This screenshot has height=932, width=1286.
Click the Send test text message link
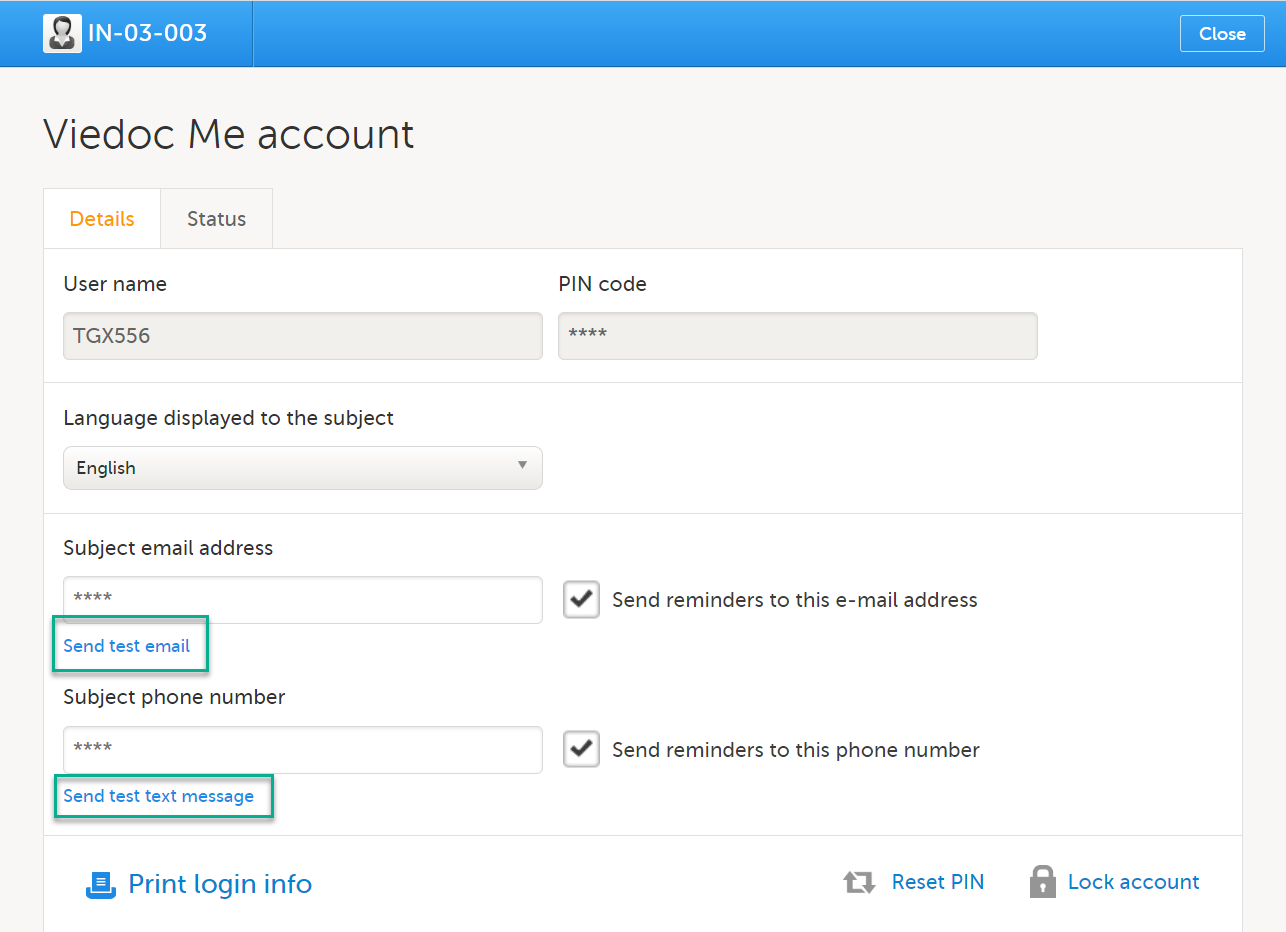coord(159,796)
